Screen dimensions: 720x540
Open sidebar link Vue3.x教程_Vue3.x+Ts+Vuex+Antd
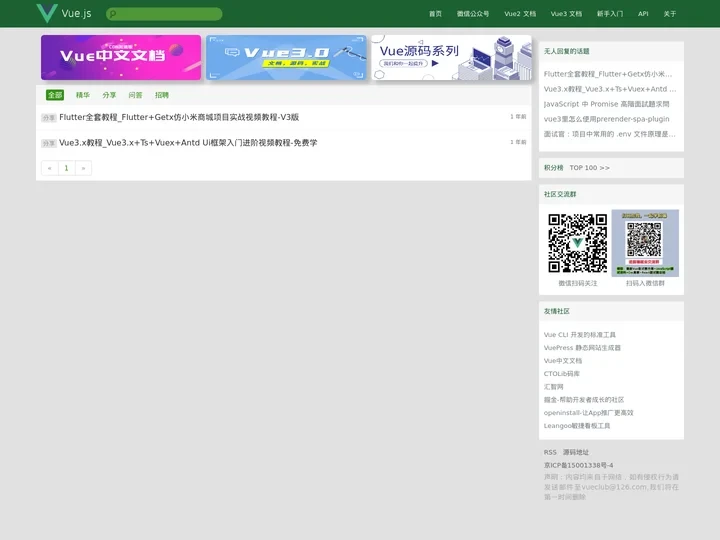pos(610,89)
